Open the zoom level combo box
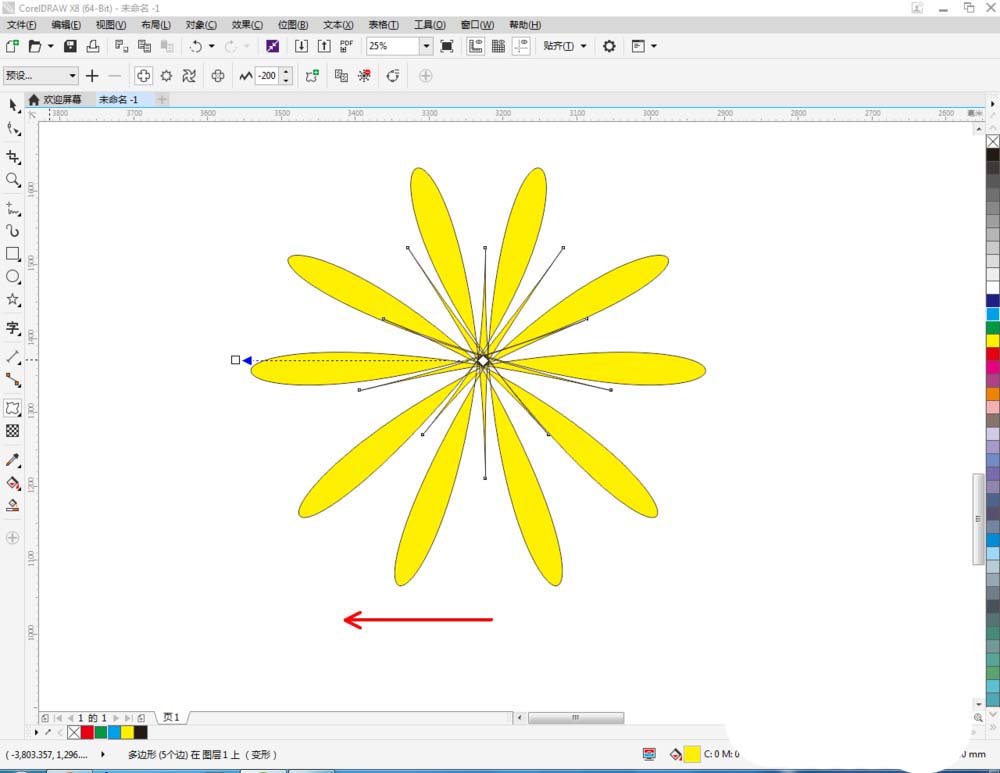 coord(425,45)
